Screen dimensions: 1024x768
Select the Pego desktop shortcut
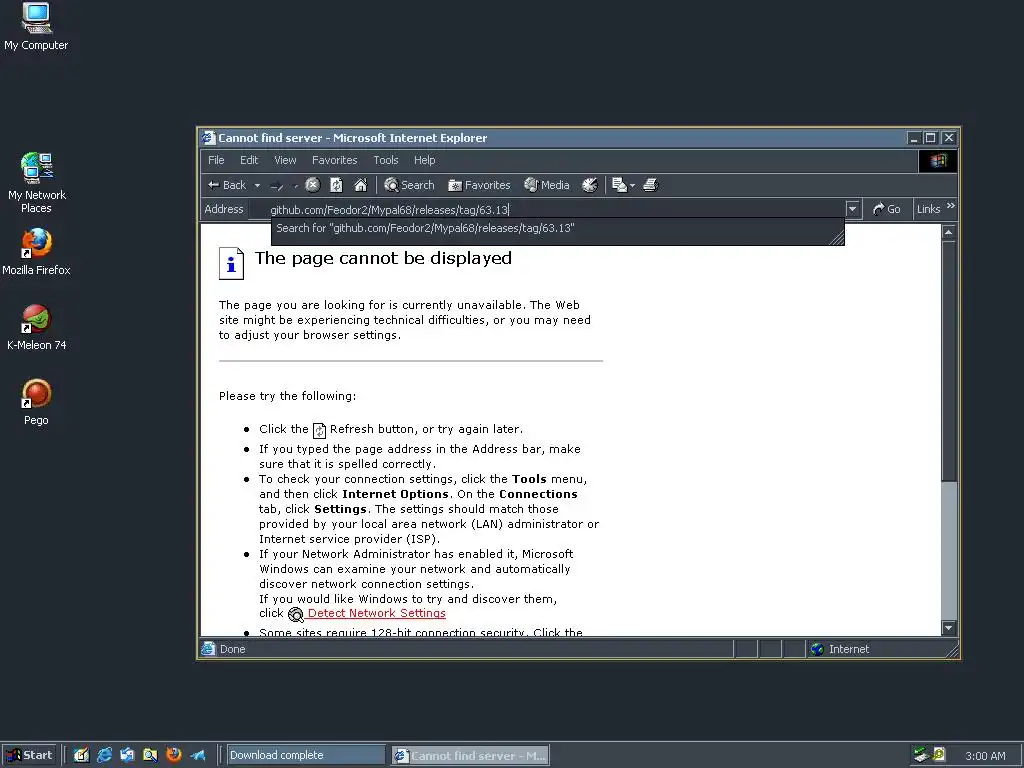(36, 403)
